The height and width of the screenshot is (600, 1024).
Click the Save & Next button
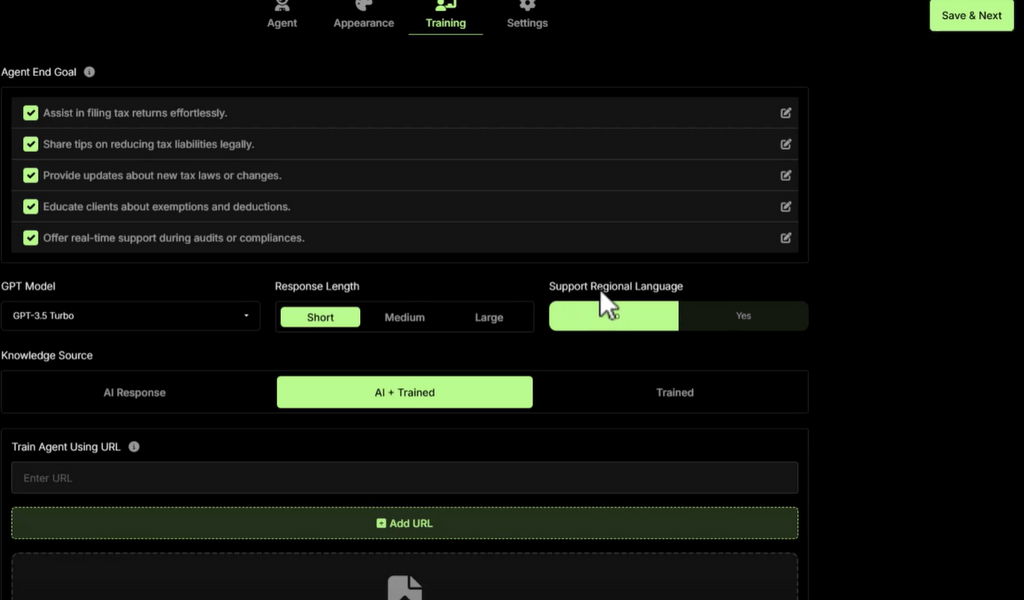pyautogui.click(x=971, y=16)
